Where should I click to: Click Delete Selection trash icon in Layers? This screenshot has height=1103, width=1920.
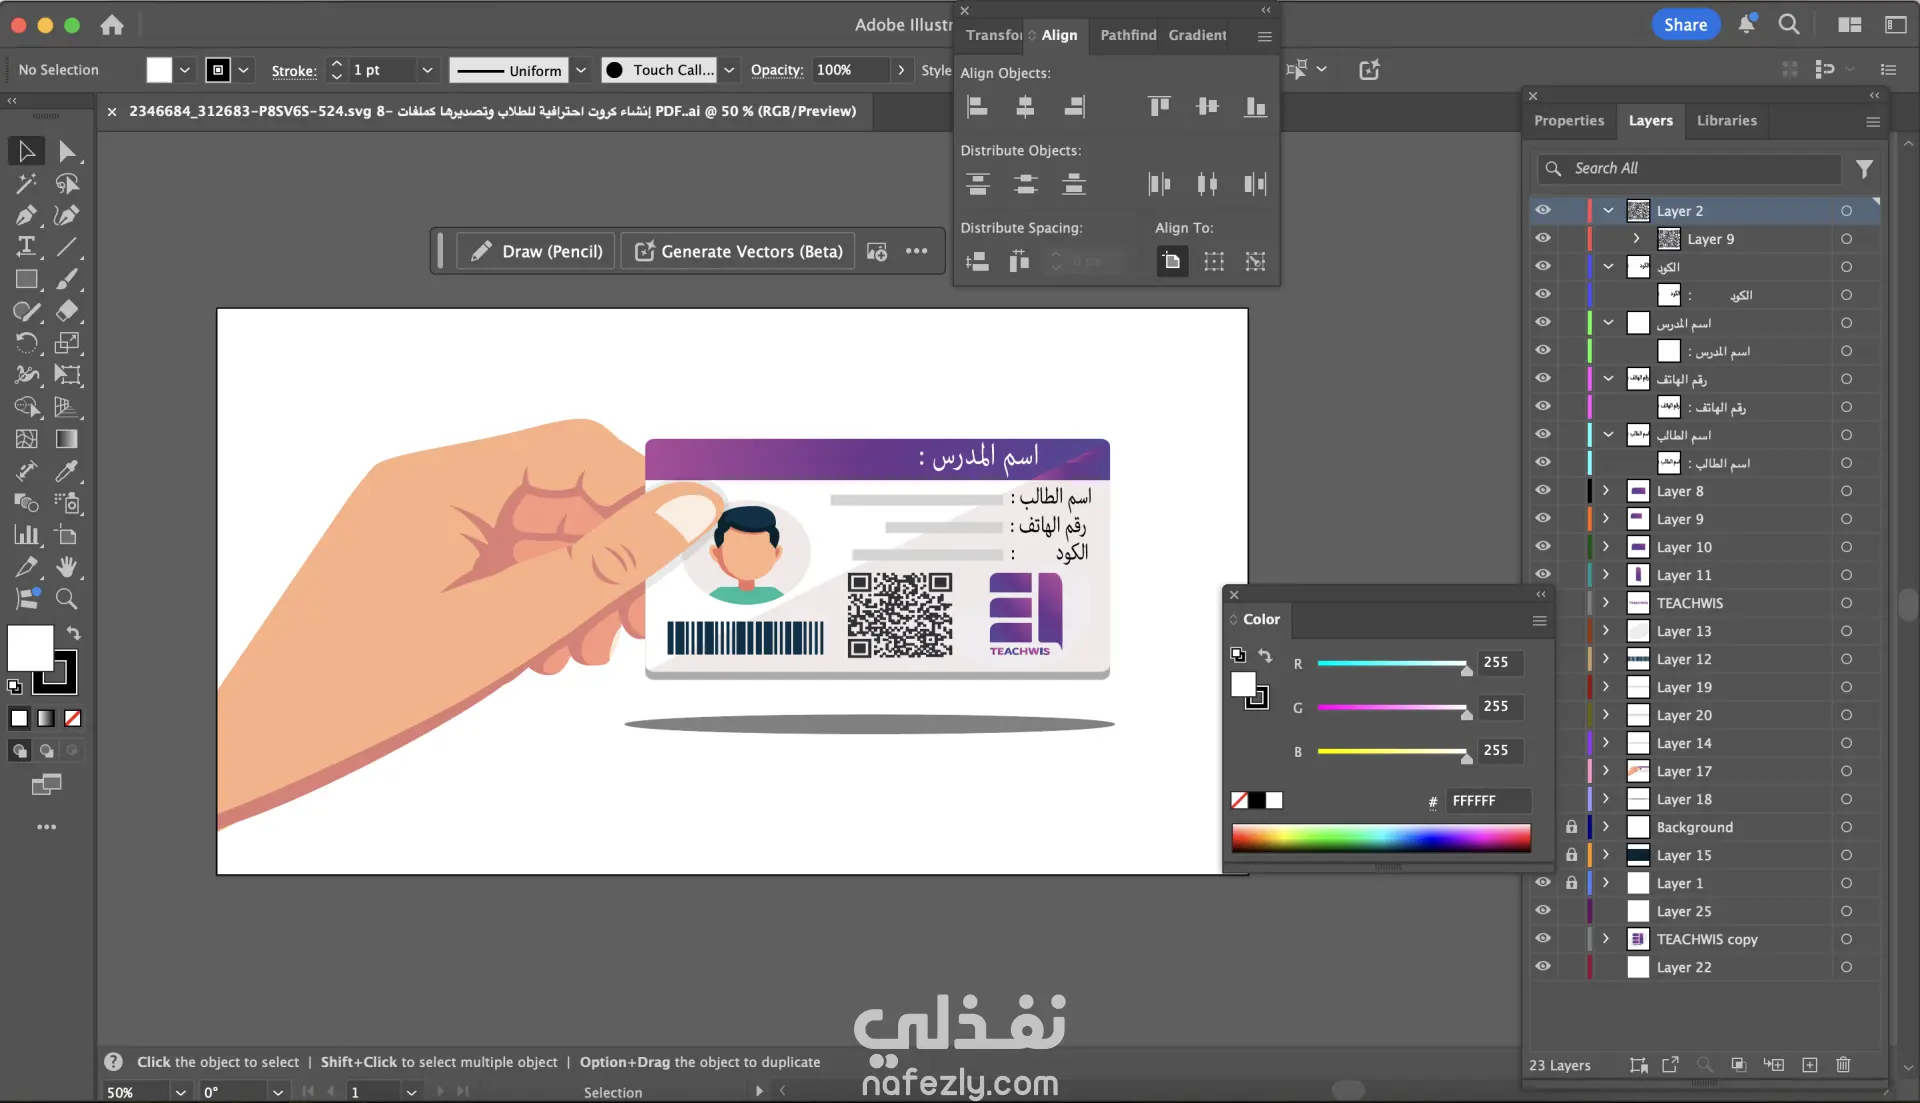(1843, 1065)
